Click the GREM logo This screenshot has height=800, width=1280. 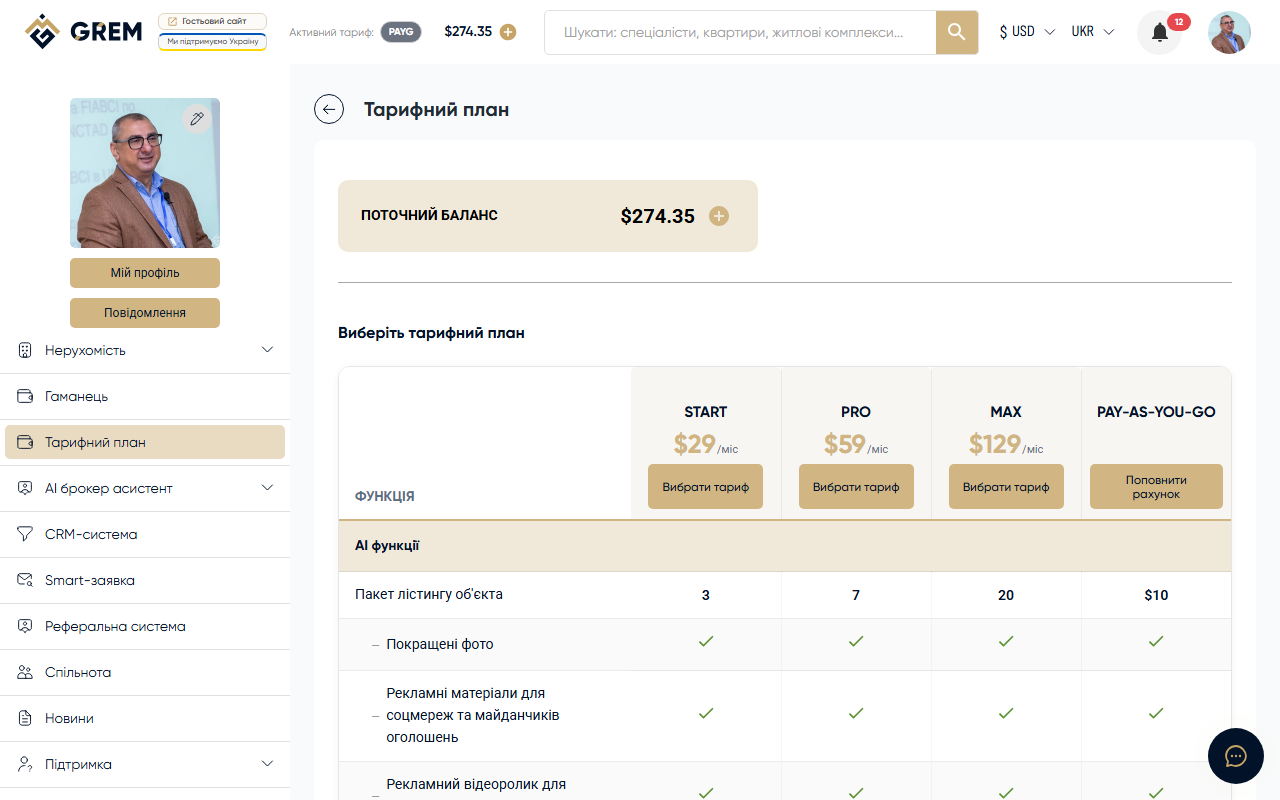(x=84, y=32)
